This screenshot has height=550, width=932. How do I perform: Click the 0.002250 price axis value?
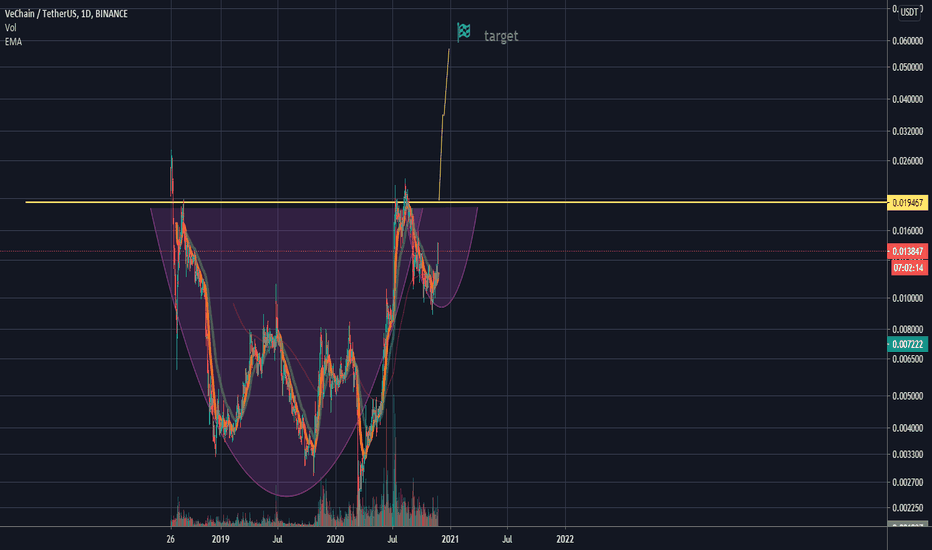point(908,508)
